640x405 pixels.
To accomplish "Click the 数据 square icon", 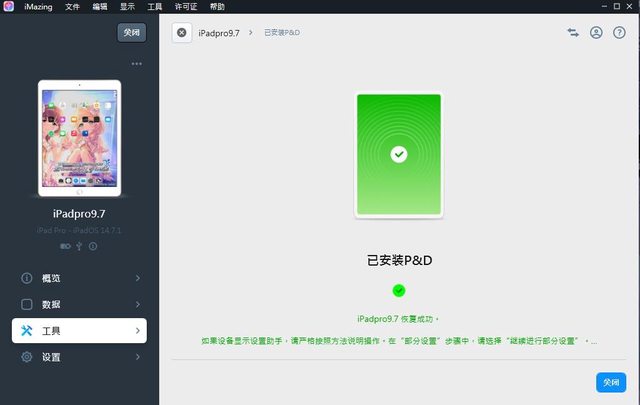I will 27,304.
